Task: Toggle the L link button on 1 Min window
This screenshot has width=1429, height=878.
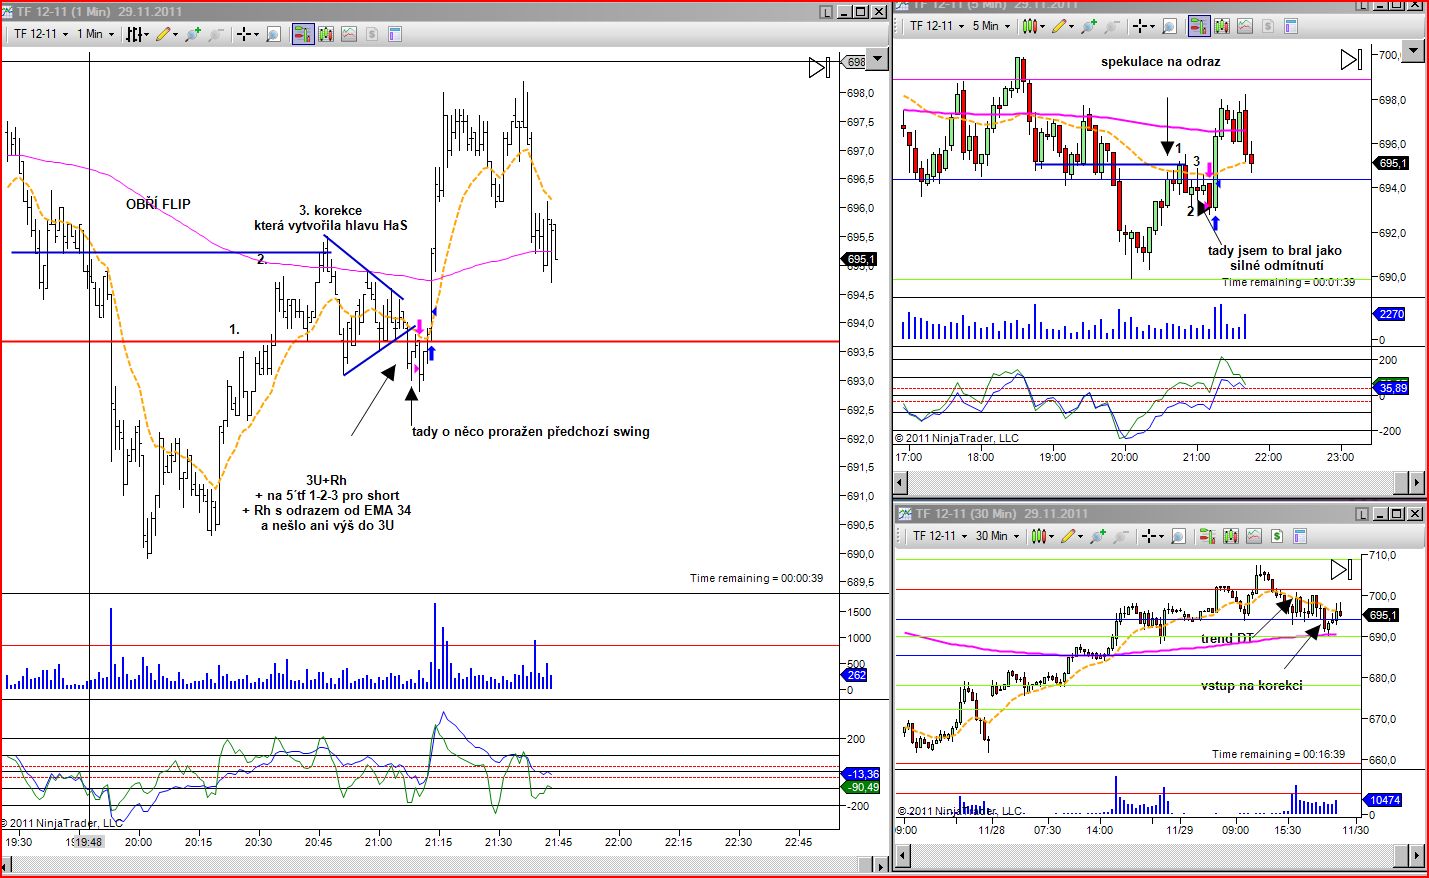Action: [826, 12]
